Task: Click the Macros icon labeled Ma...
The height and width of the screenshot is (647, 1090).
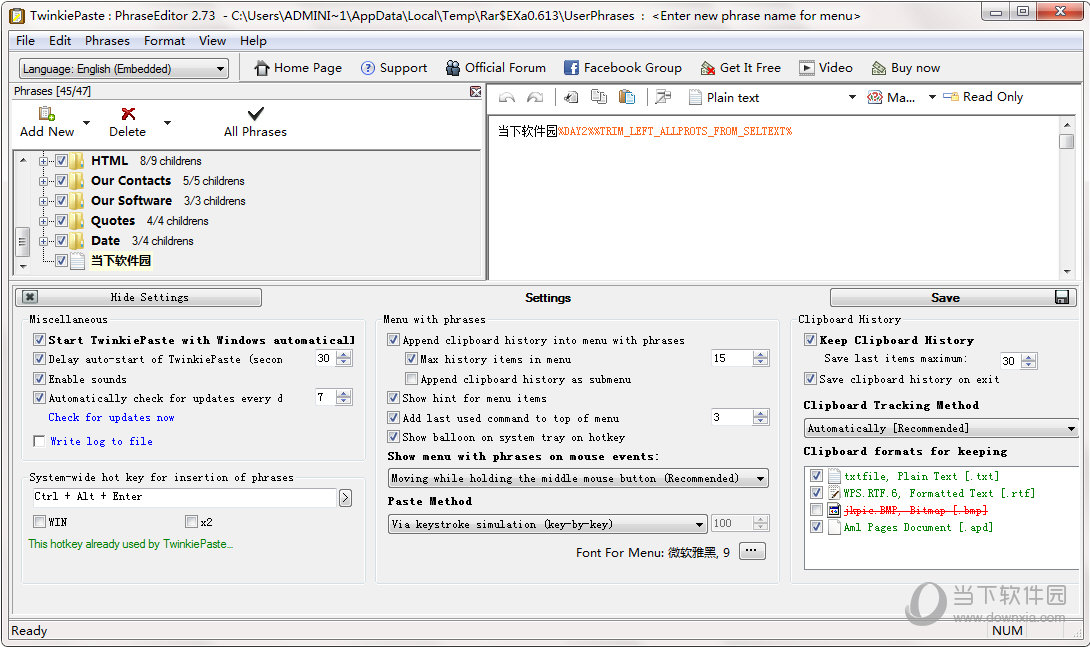Action: [875, 97]
